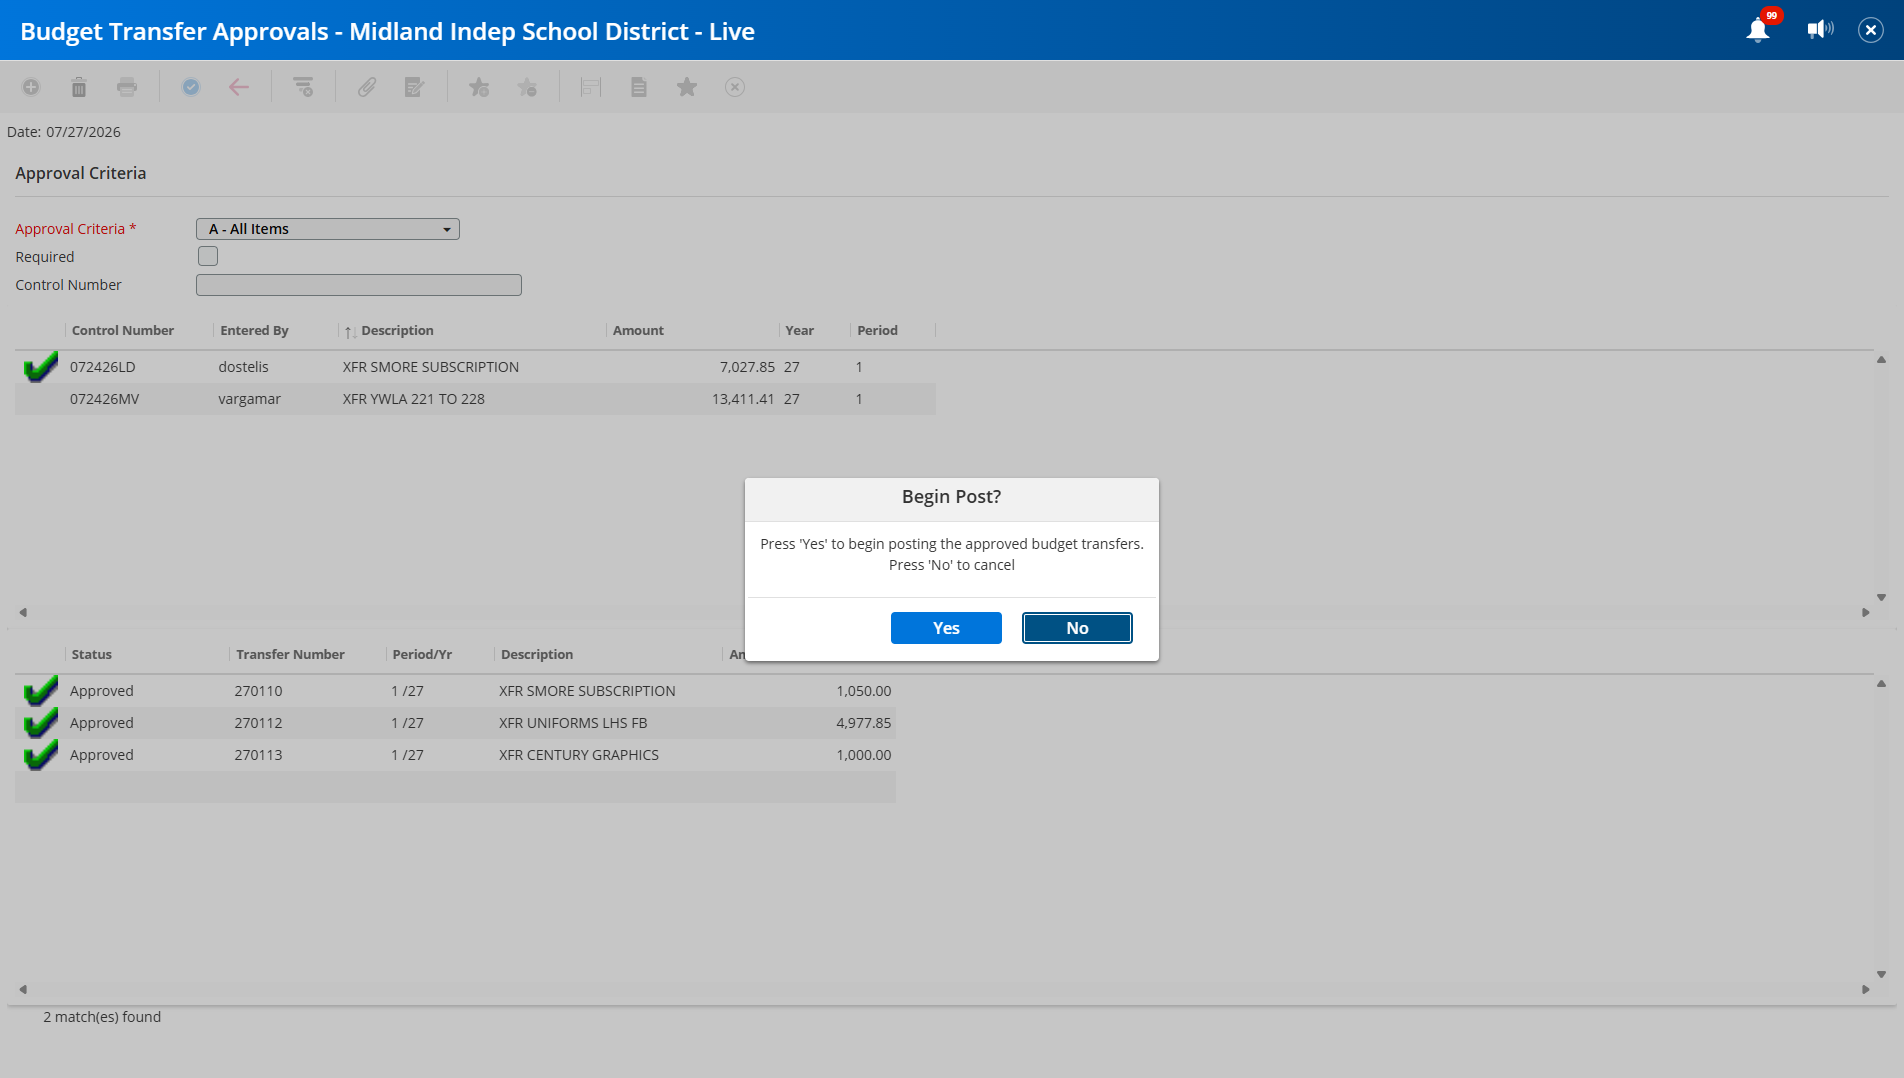This screenshot has height=1078, width=1904.
Task: Click the layout form toolbar icon
Action: 591,87
